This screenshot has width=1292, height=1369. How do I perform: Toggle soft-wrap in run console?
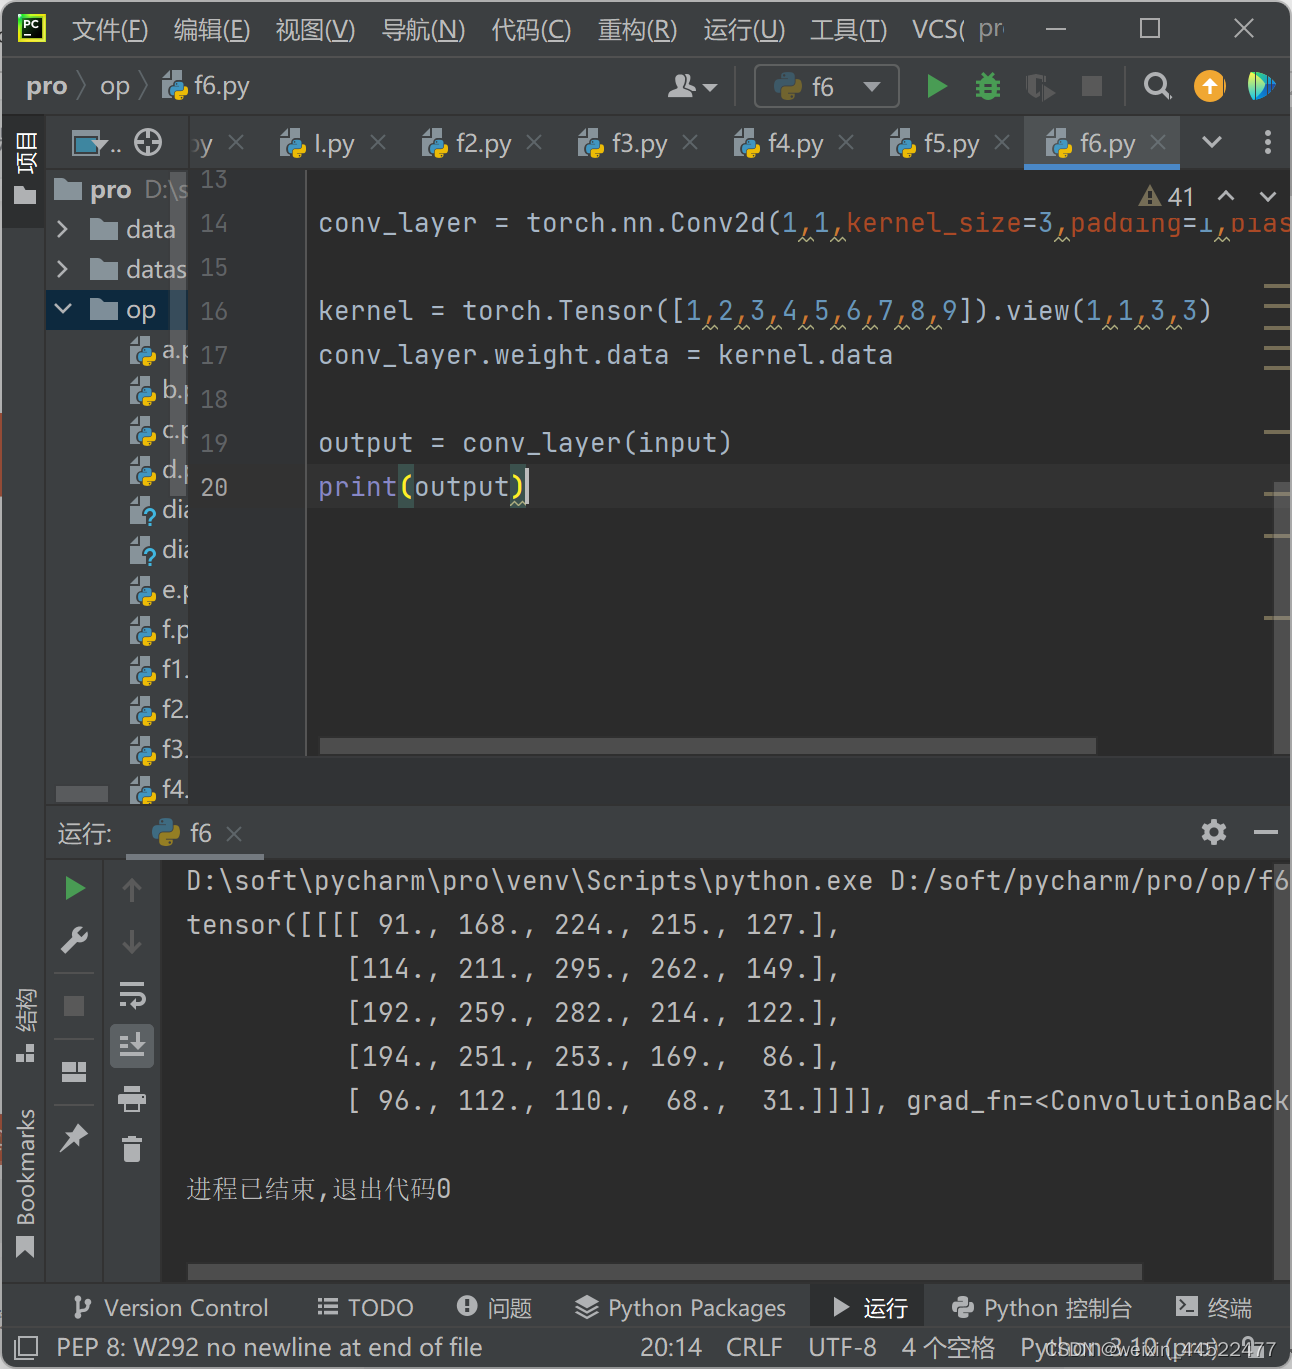point(132,995)
